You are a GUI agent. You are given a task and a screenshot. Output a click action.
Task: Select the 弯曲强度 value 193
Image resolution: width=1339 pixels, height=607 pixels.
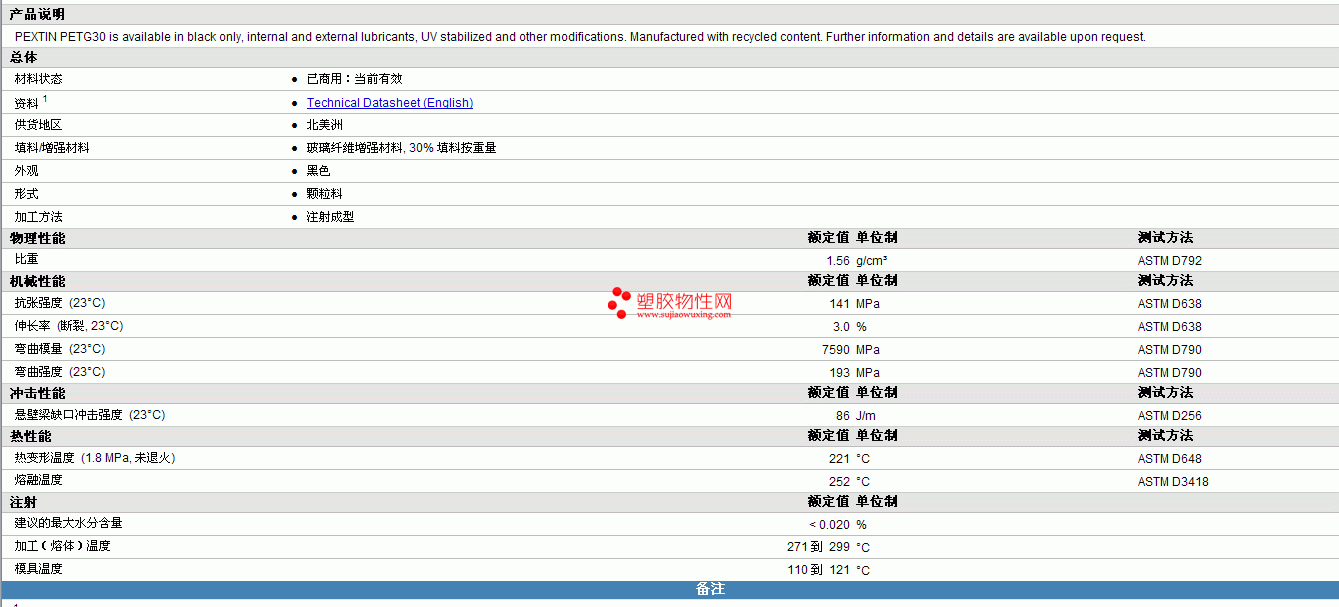[840, 373]
